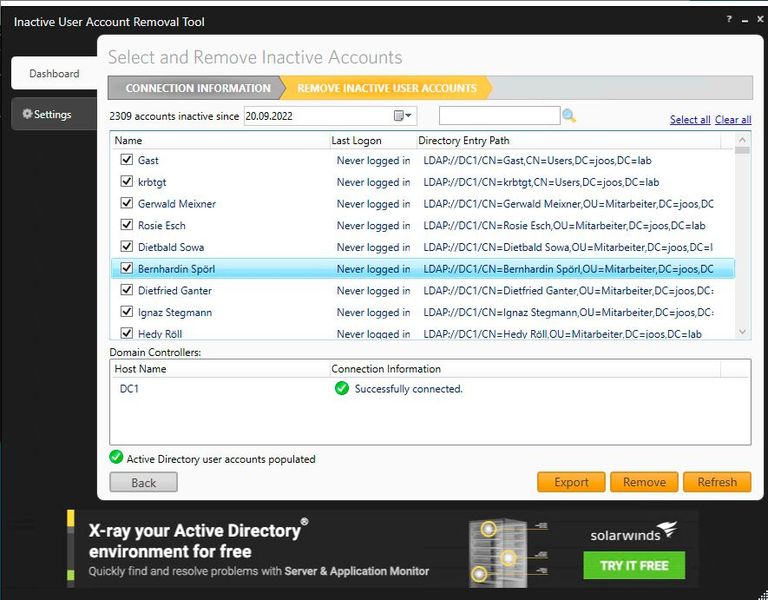Image resolution: width=768 pixels, height=600 pixels.
Task: Open the date picker calendar icon
Action: pyautogui.click(x=402, y=116)
